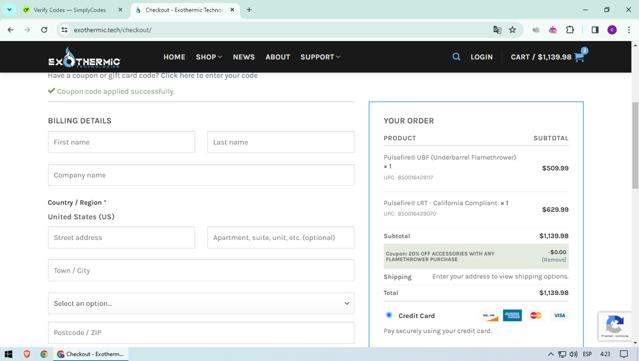Open the volume control in the system tray
This screenshot has width=639, height=361.
[x=573, y=354]
